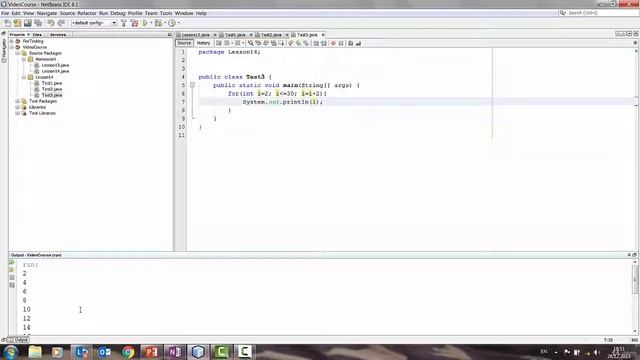Click the Undo toolbar icon
The width and height of the screenshot is (640, 360).
point(51,23)
